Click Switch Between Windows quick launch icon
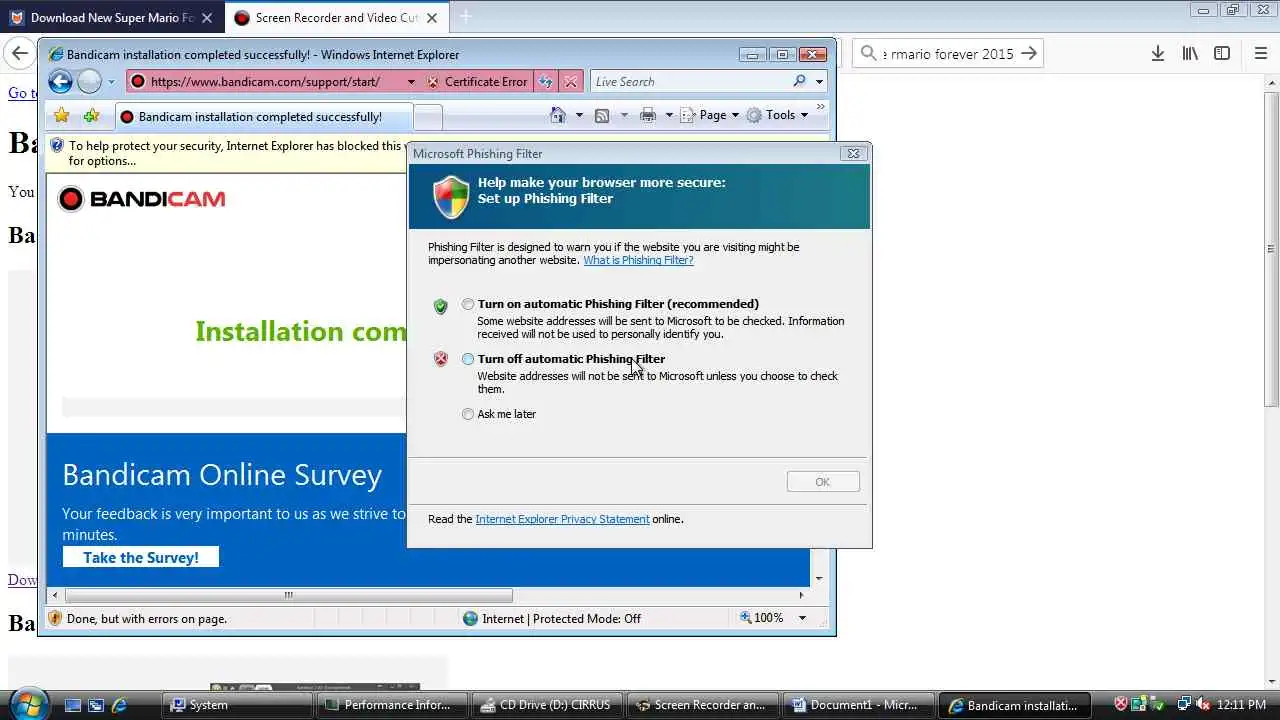The height and width of the screenshot is (720, 1280). (x=96, y=705)
